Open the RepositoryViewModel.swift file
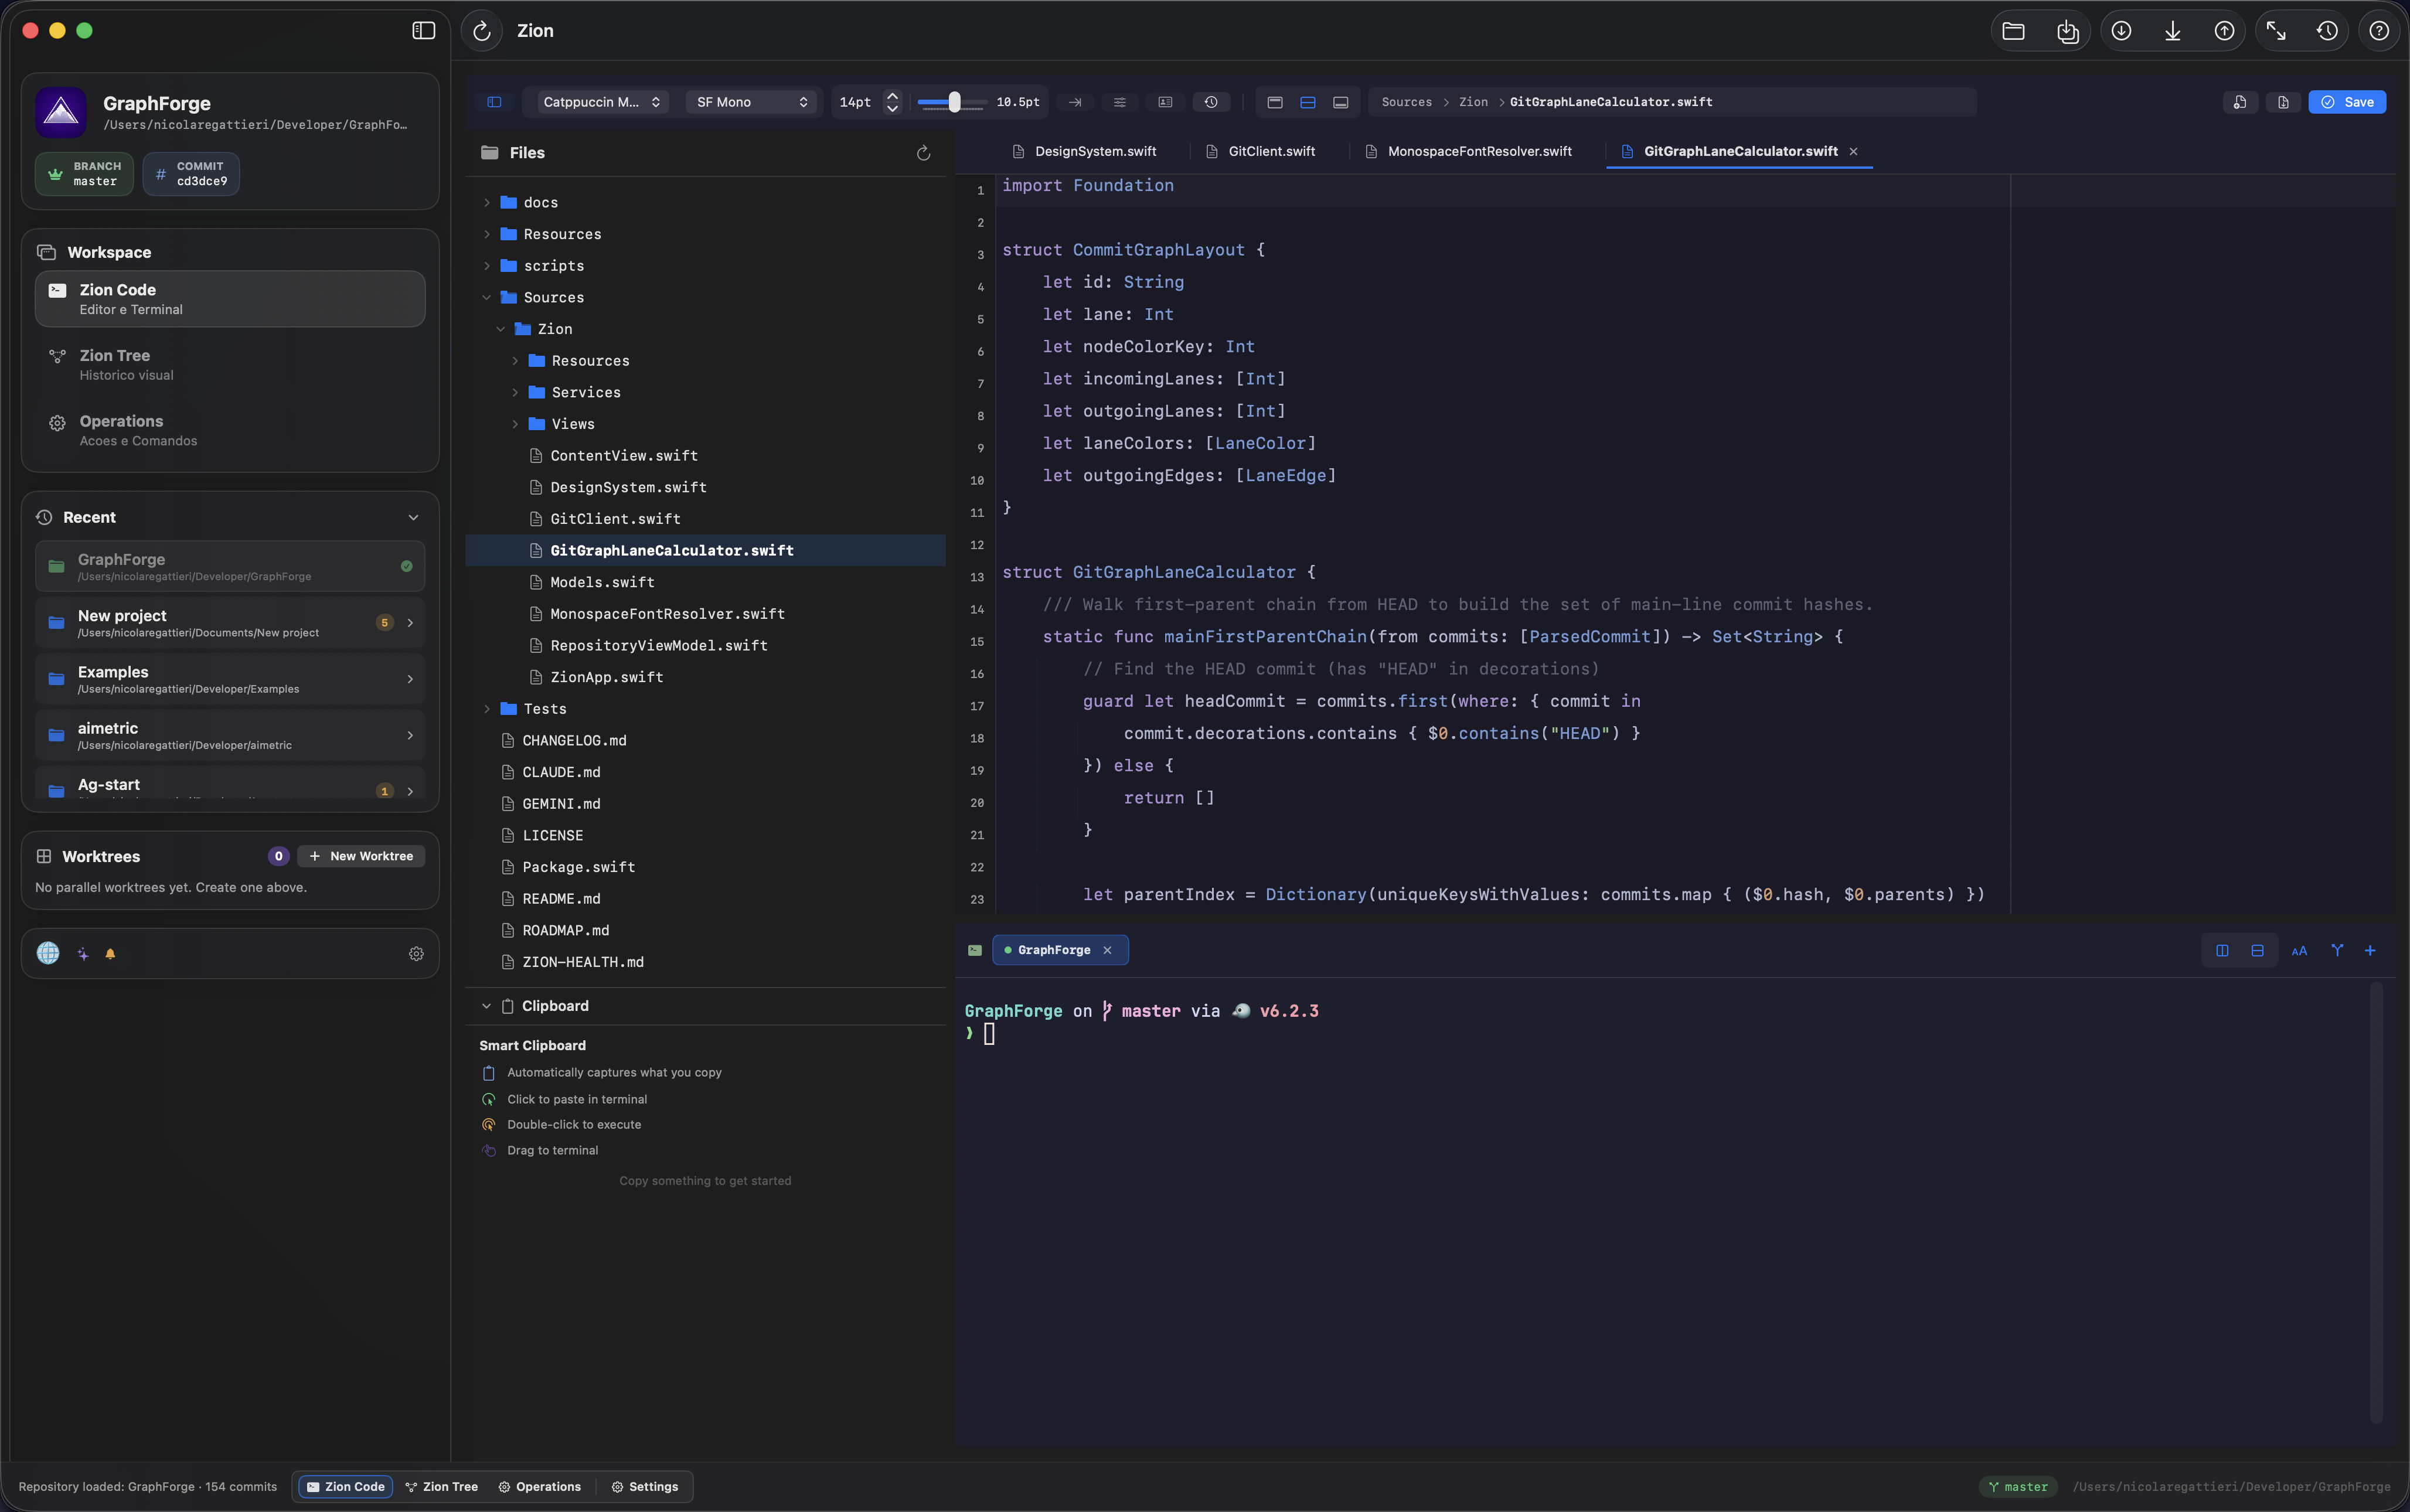The image size is (2410, 1512). (x=658, y=645)
